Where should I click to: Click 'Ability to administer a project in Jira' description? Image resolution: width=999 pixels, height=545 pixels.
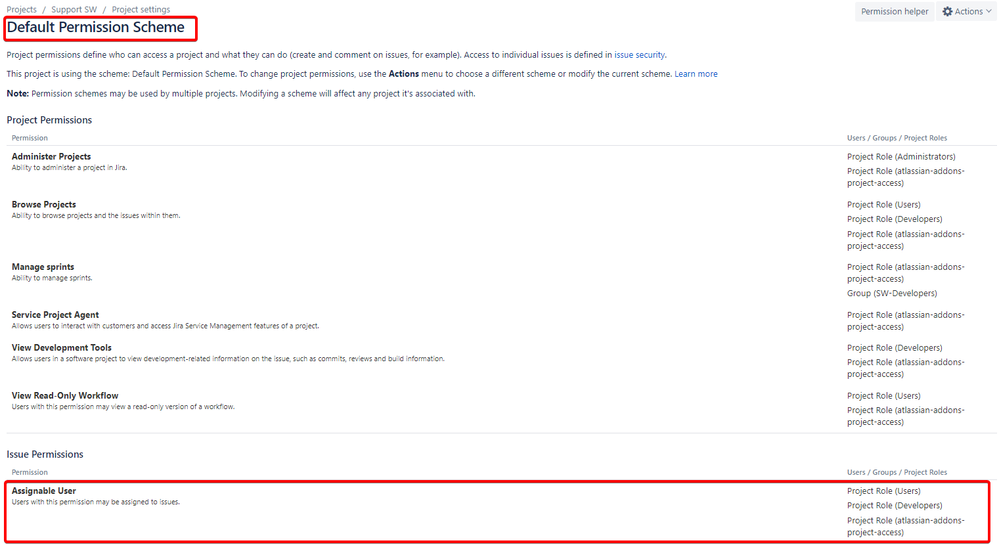(x=69, y=168)
